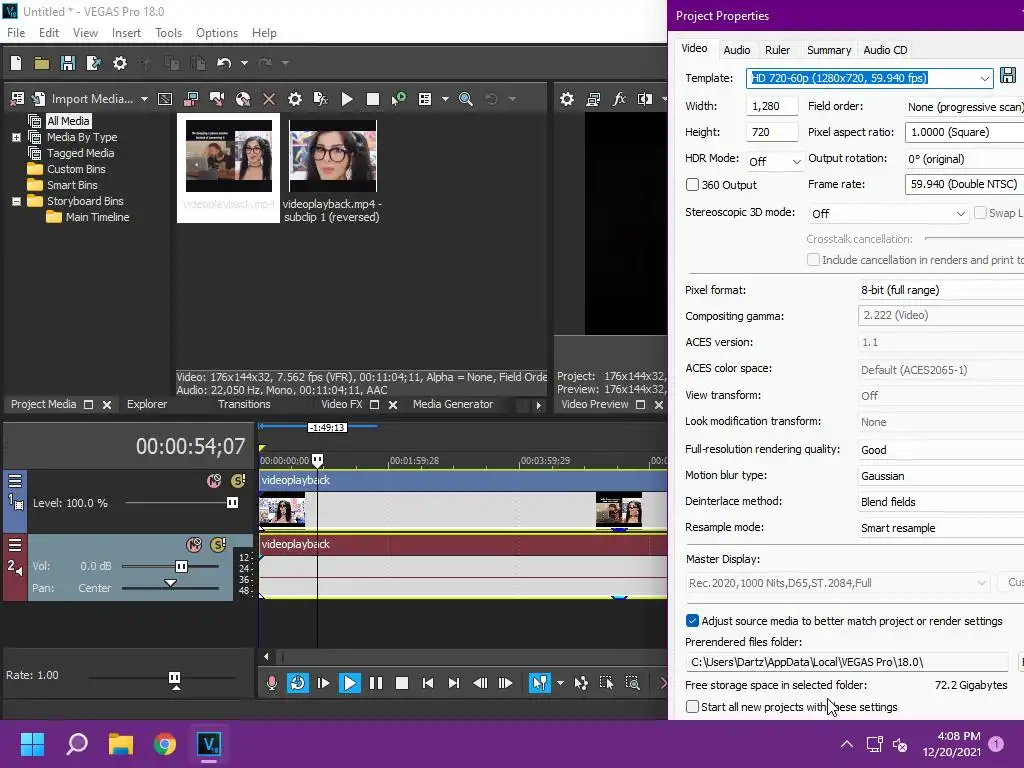Open the Tools menu
This screenshot has width=1024, height=768.
(168, 33)
